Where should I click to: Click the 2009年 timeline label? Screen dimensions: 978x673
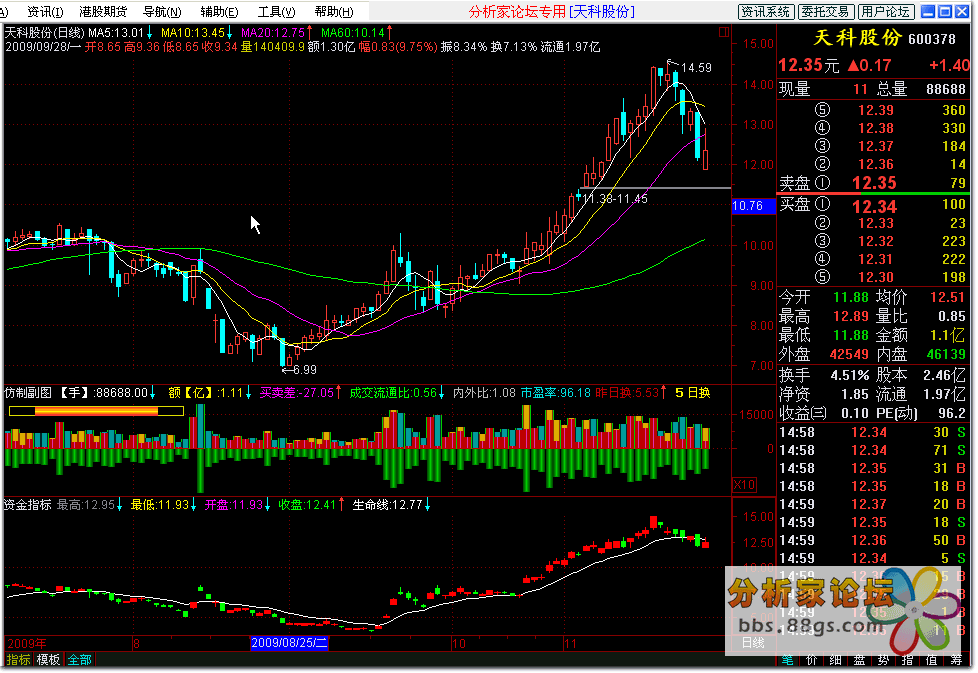coord(27,643)
